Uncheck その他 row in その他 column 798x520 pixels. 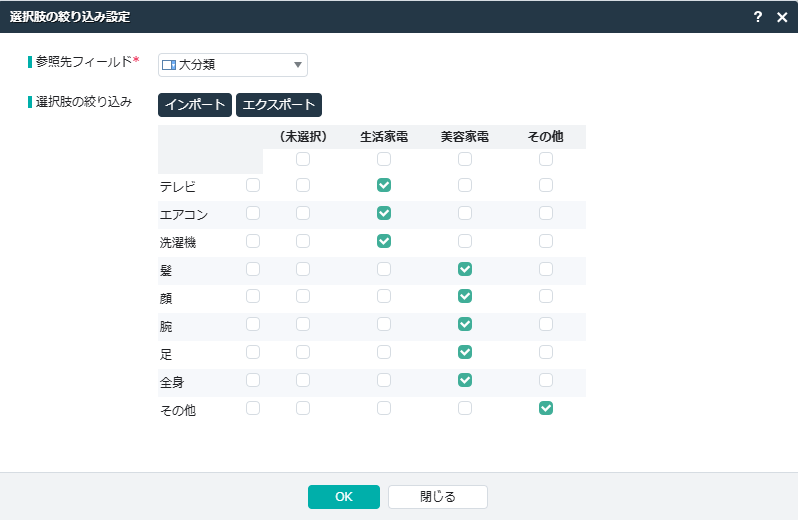(546, 408)
